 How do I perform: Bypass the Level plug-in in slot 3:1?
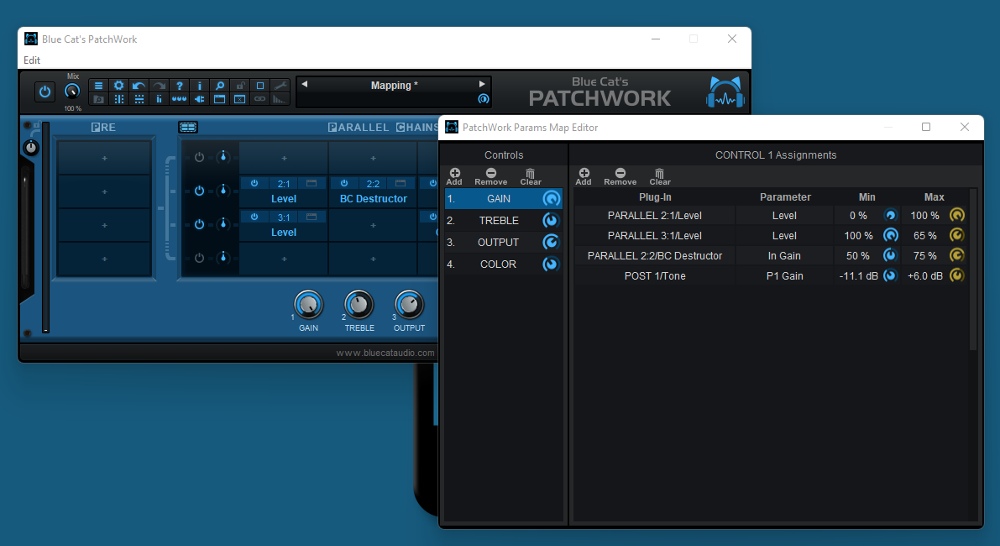point(254,217)
